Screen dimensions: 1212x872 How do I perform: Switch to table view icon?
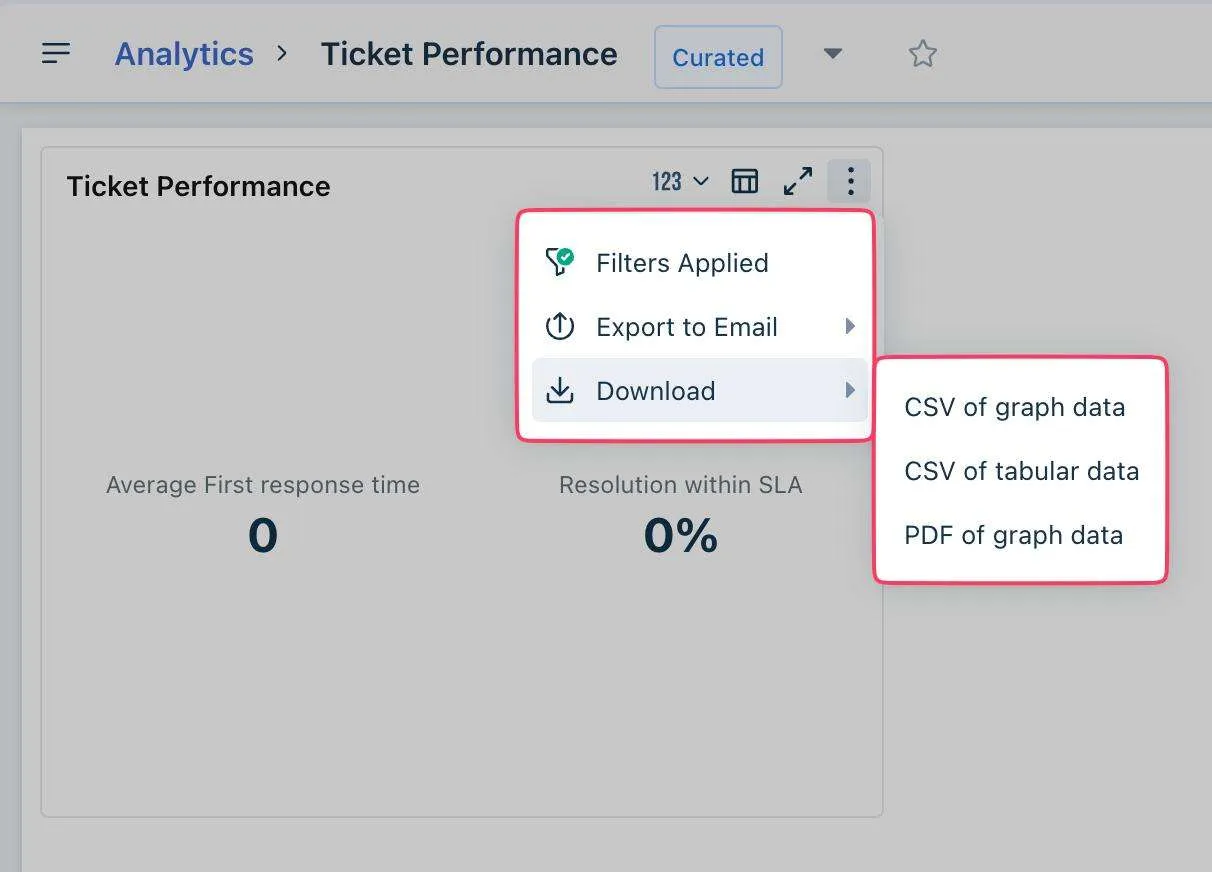coord(745,181)
